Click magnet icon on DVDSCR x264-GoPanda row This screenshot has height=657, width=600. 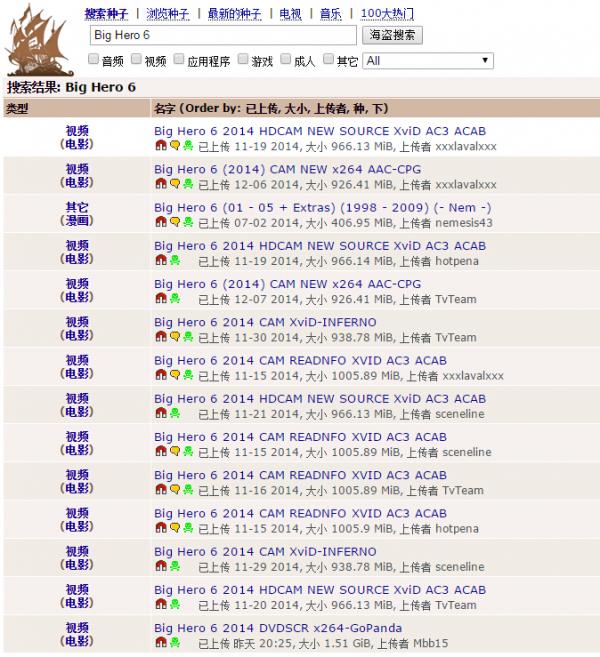point(161,642)
